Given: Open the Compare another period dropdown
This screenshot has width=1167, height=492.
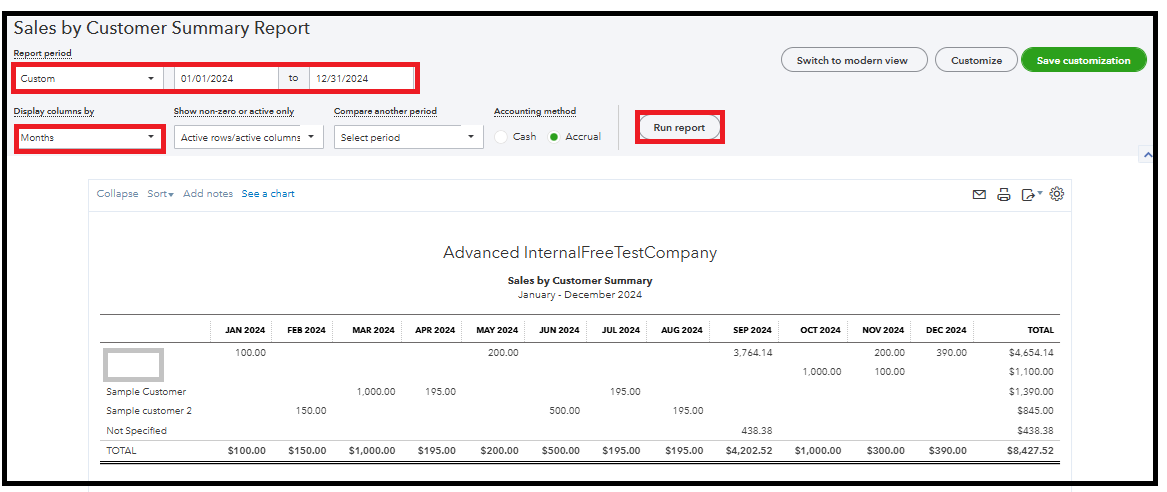Looking at the screenshot, I should 410,137.
